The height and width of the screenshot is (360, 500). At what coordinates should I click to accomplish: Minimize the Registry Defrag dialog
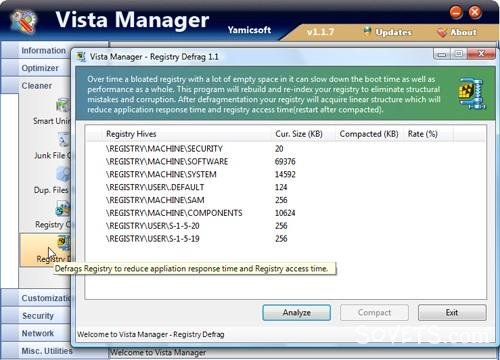pyautogui.click(x=442, y=54)
